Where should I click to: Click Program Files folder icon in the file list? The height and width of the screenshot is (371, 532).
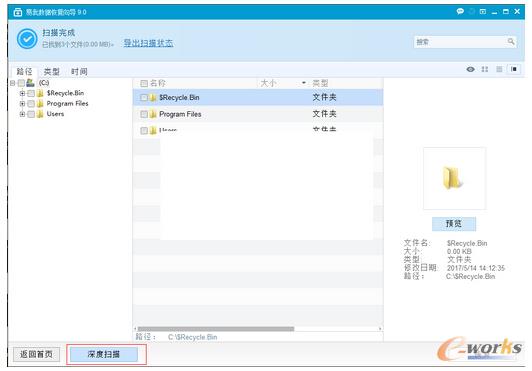(153, 114)
